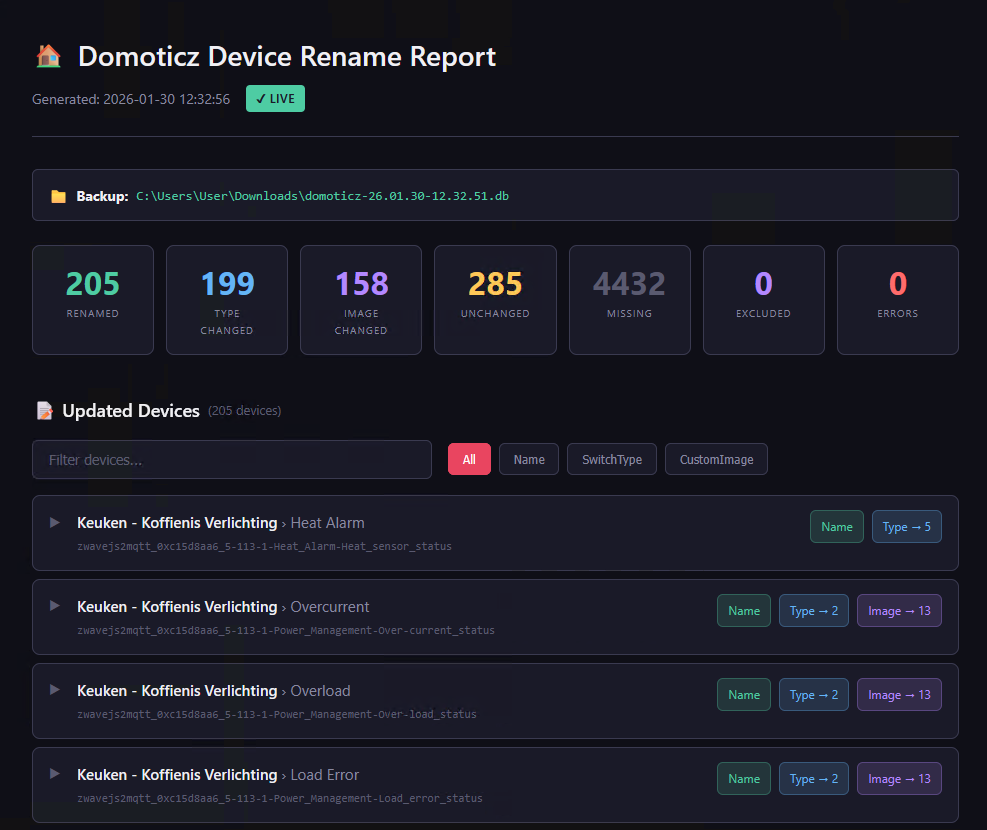Click the Filter devices search field

coord(232,460)
